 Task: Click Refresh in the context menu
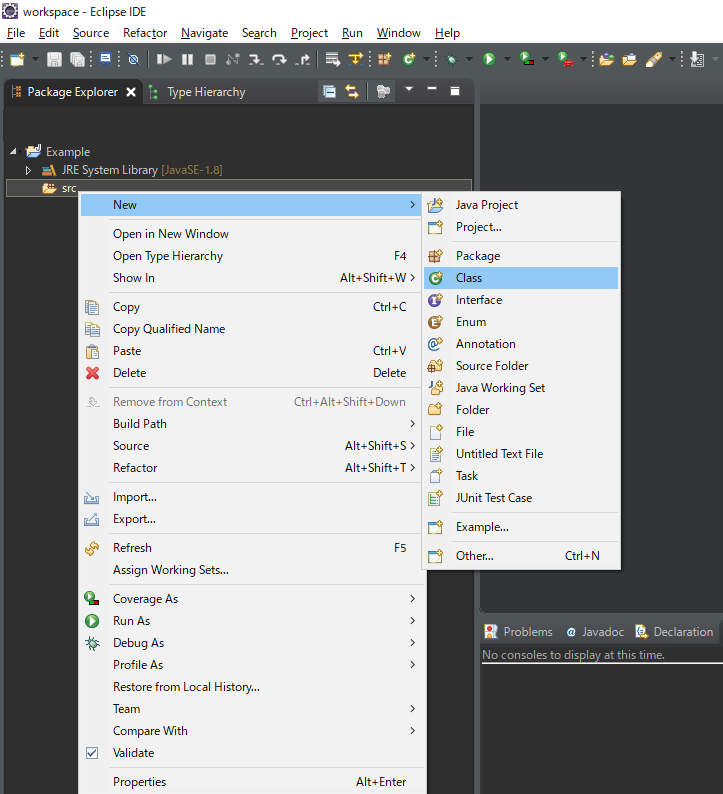click(251, 548)
